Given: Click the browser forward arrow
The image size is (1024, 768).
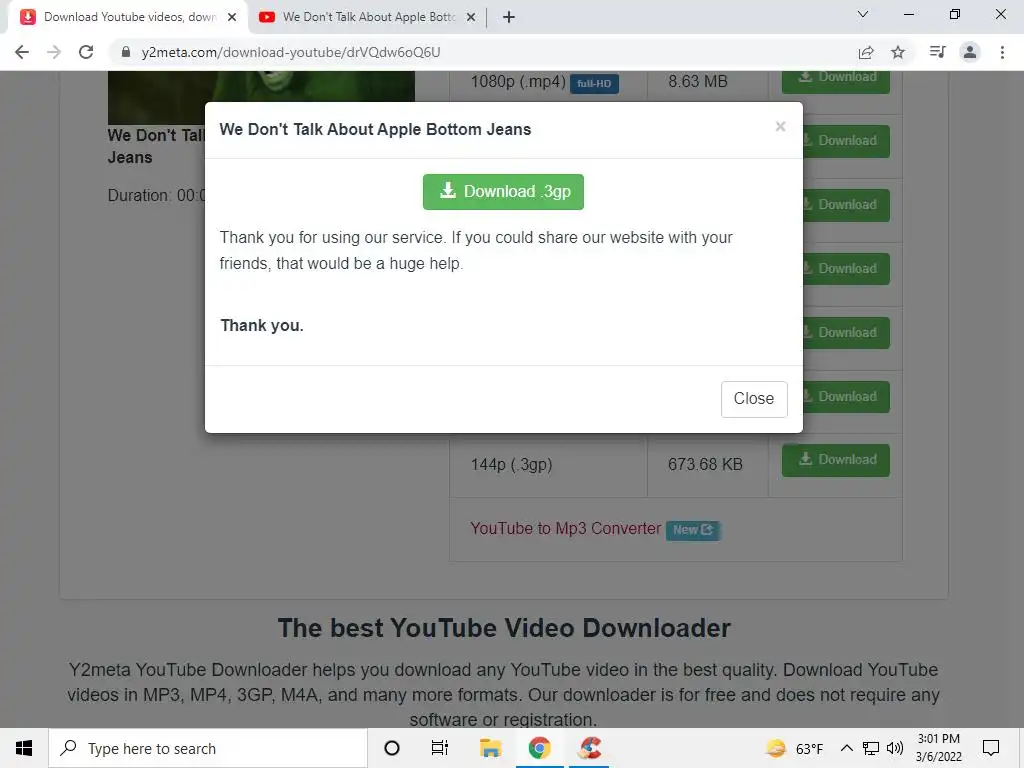Looking at the screenshot, I should tap(54, 52).
